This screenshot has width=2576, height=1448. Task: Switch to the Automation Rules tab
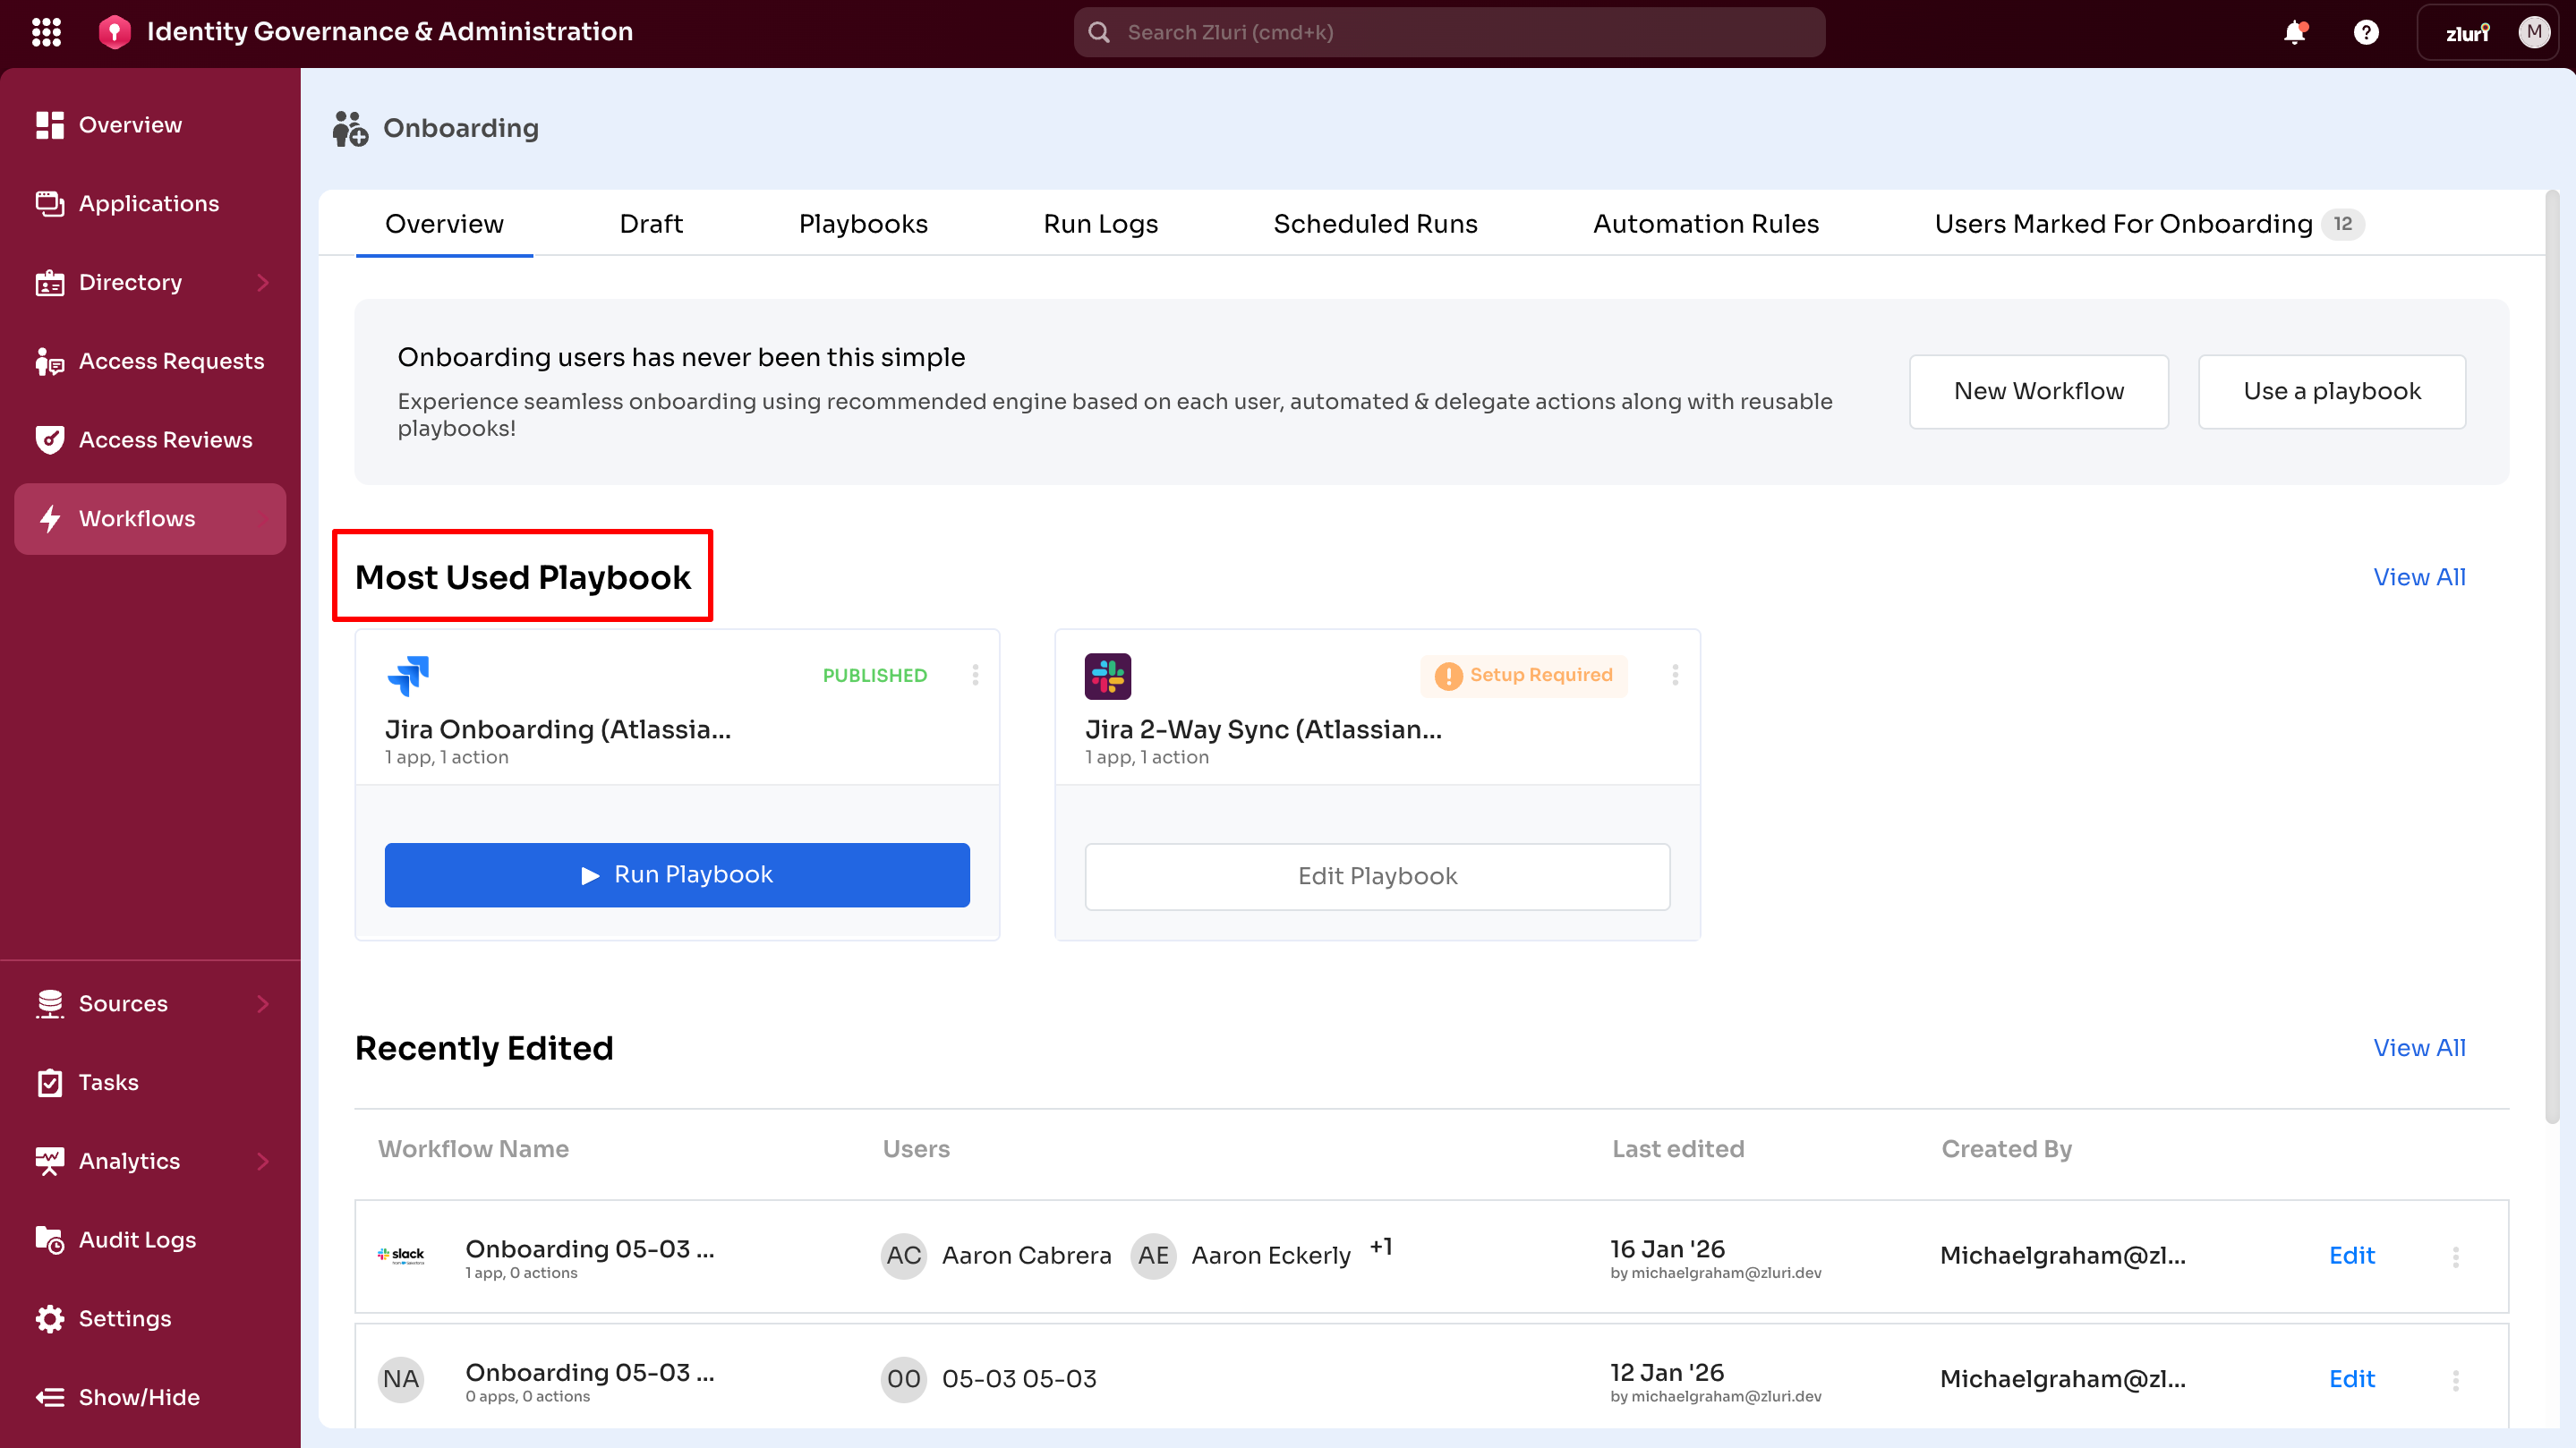point(1705,224)
